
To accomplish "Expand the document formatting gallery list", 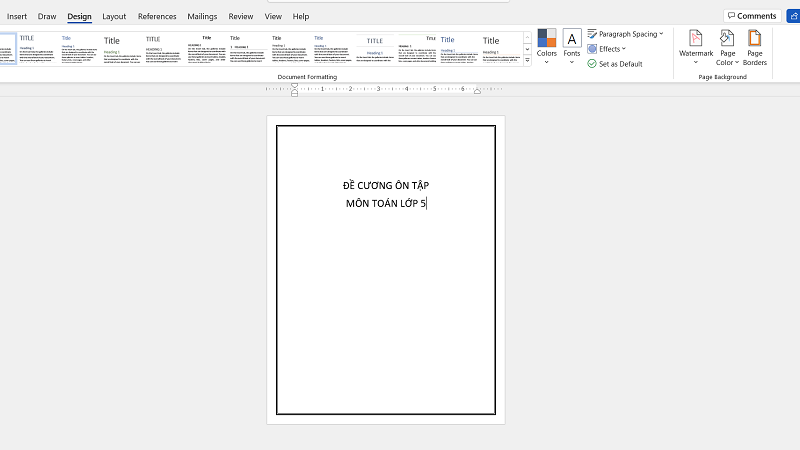I will [528, 62].
